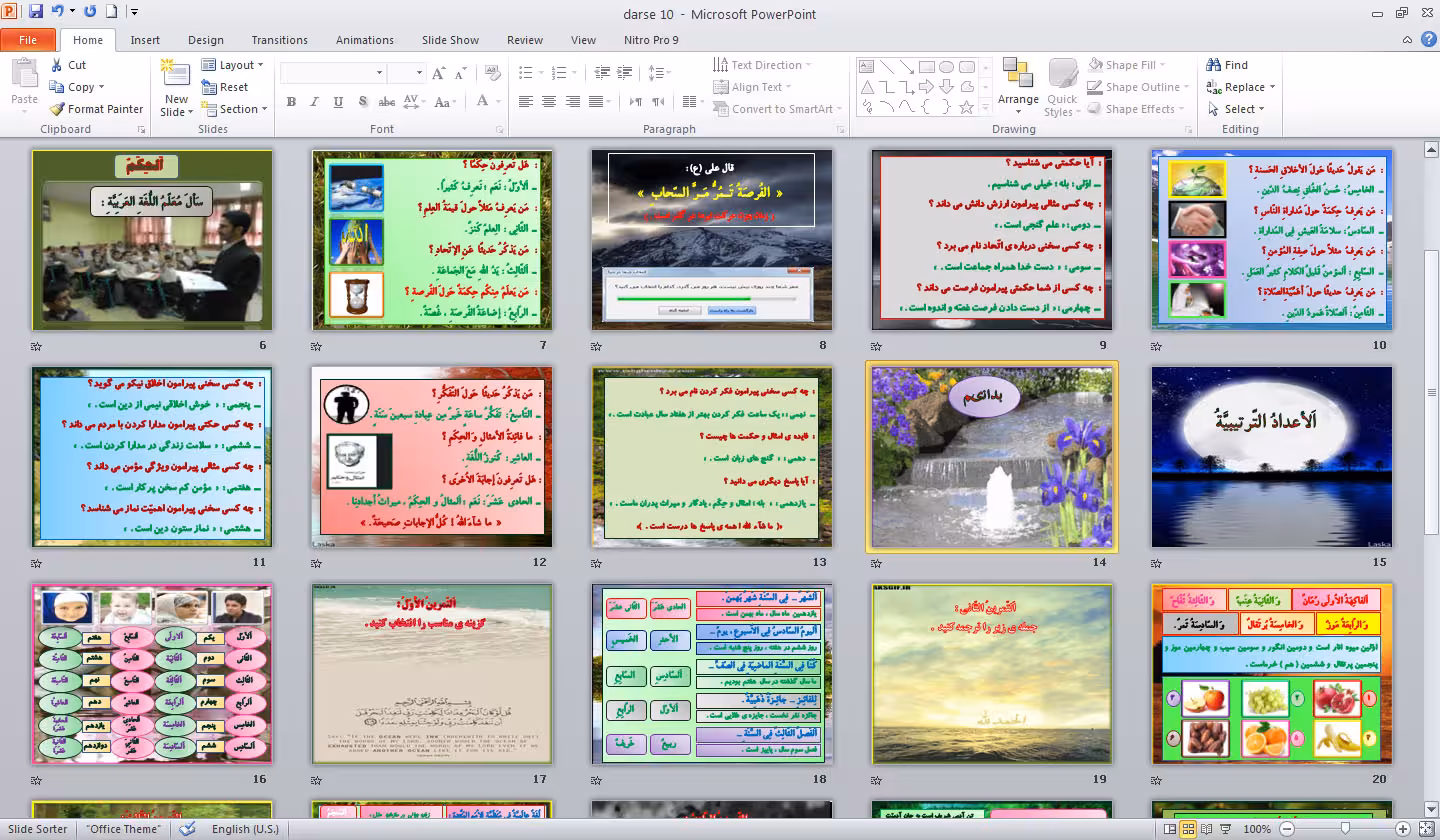Viewport: 1440px width, 840px height.
Task: Click the Font Color A icon
Action: [x=482, y=102]
